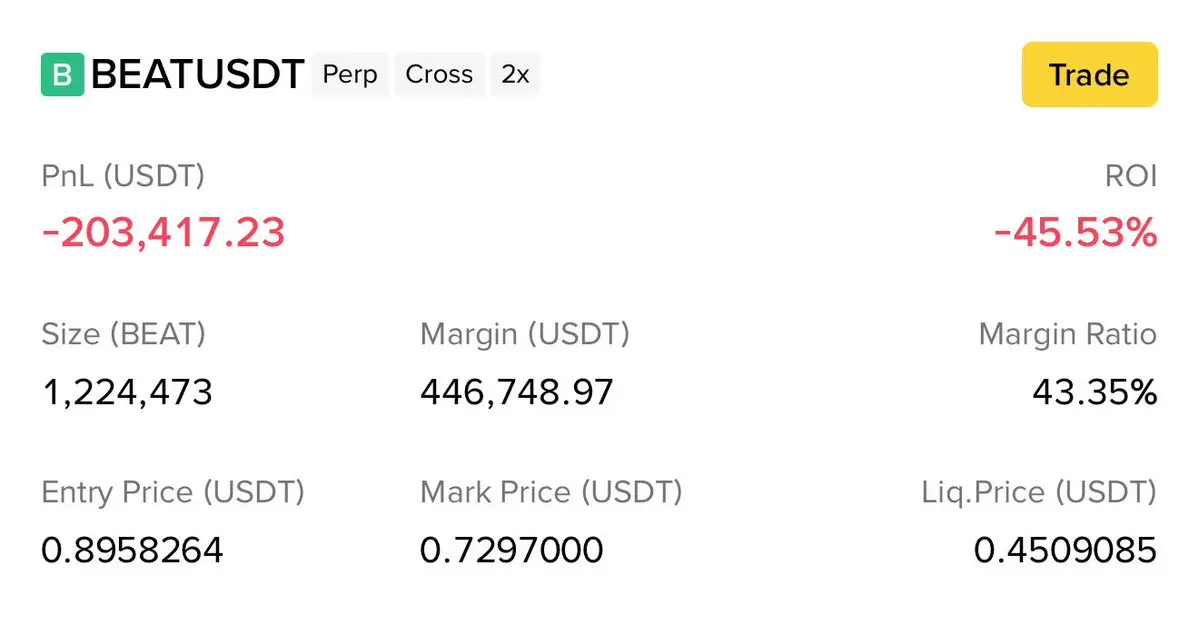The height and width of the screenshot is (625, 1199).
Task: Click the green BEAT token icon
Action: 62,75
